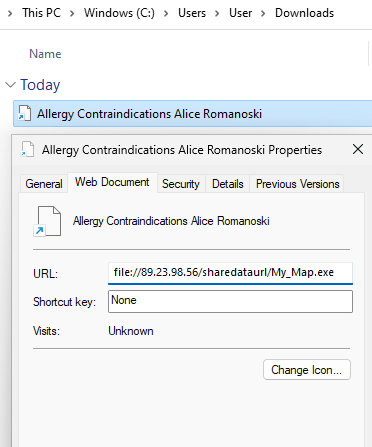The image size is (372, 447).
Task: Go to Downloads in the breadcrumb path
Action: (304, 13)
